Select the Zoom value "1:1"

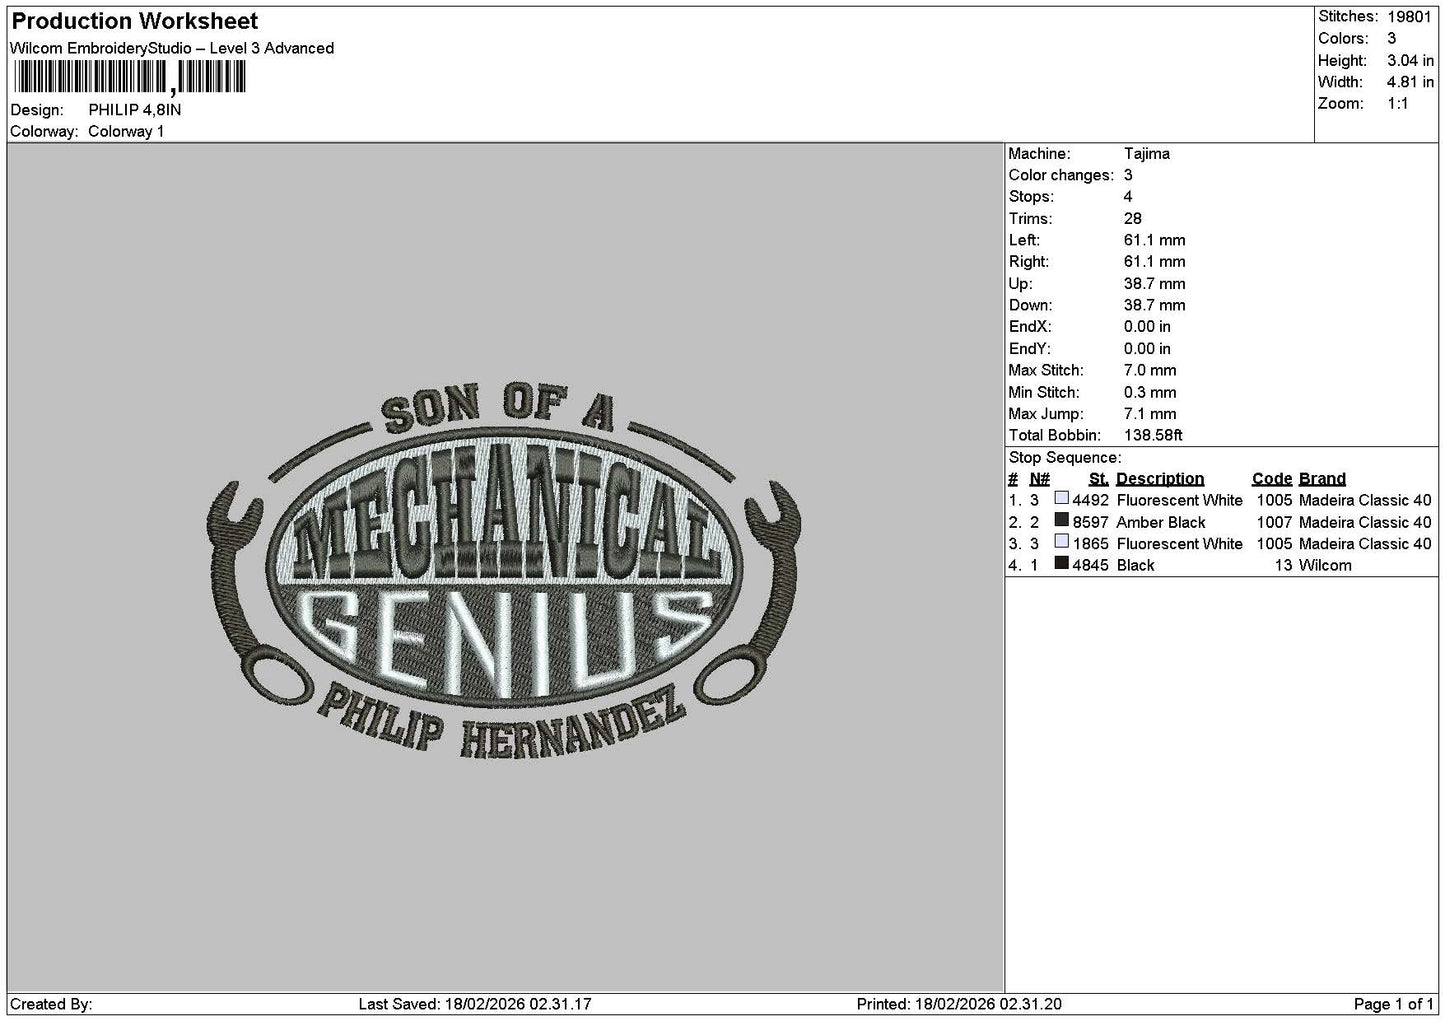[x=1398, y=104]
